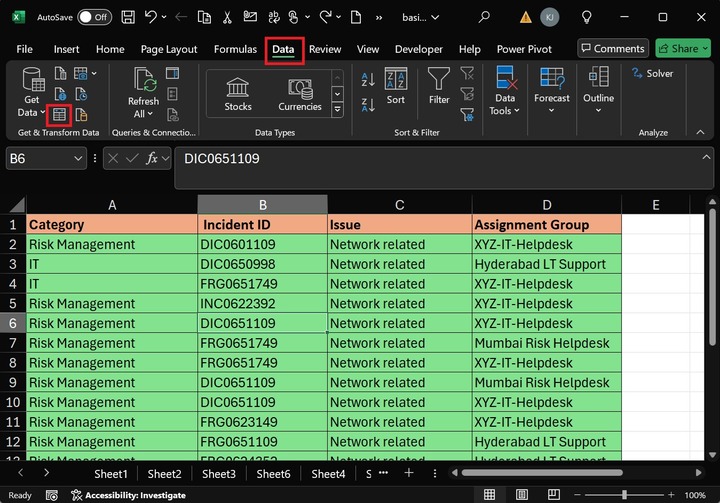The image size is (720, 503).
Task: Click the Save icon in title bar
Action: point(127,17)
